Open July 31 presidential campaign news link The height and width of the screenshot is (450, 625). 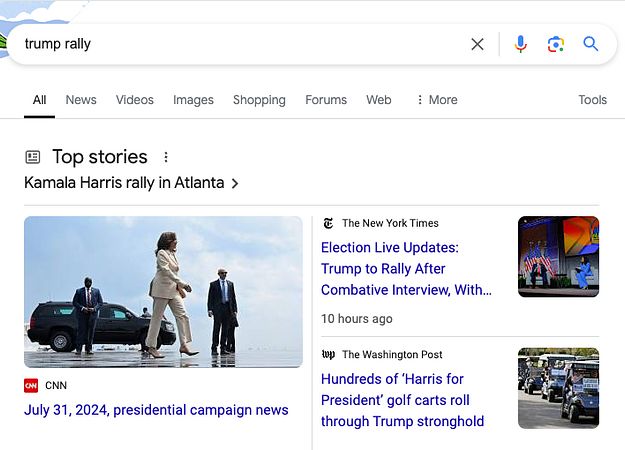tap(156, 409)
